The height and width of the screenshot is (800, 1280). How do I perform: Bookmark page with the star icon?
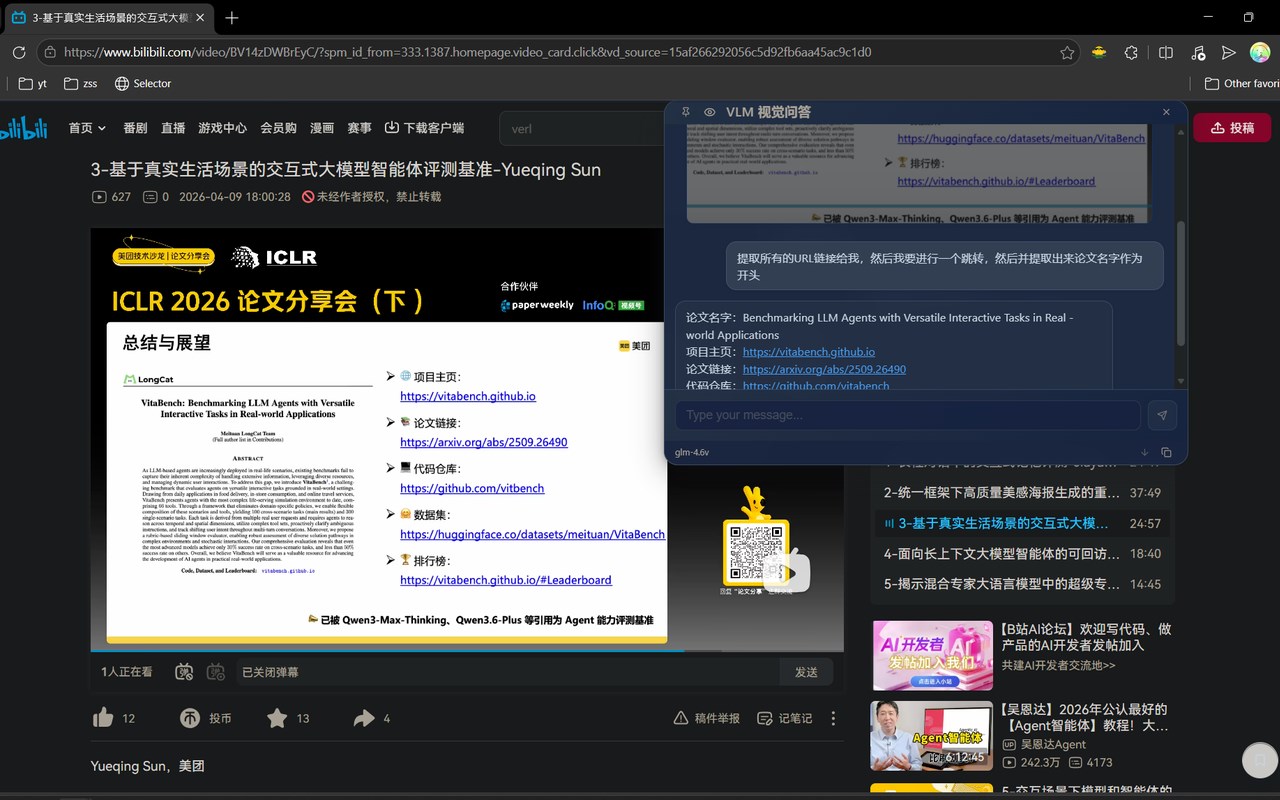click(x=1067, y=52)
